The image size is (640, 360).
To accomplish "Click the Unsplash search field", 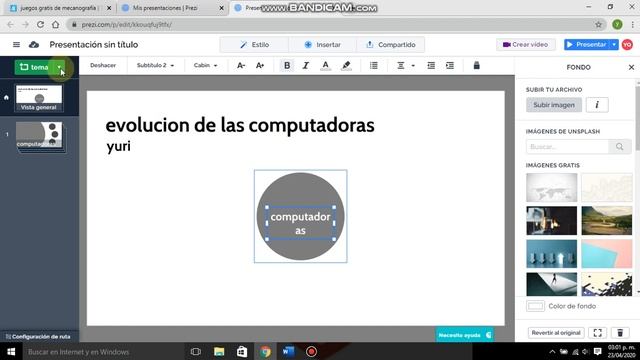I will tap(567, 147).
